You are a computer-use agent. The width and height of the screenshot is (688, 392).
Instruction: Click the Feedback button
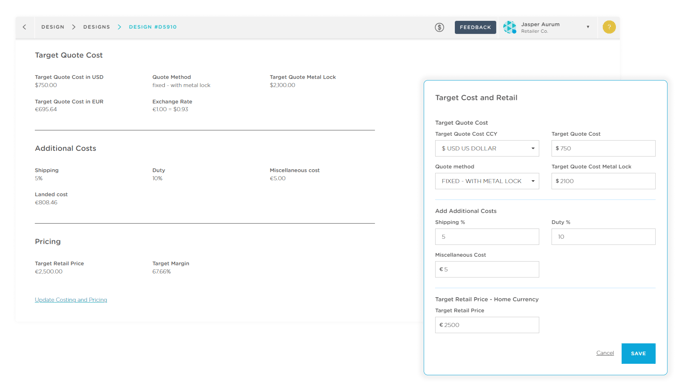click(x=475, y=27)
